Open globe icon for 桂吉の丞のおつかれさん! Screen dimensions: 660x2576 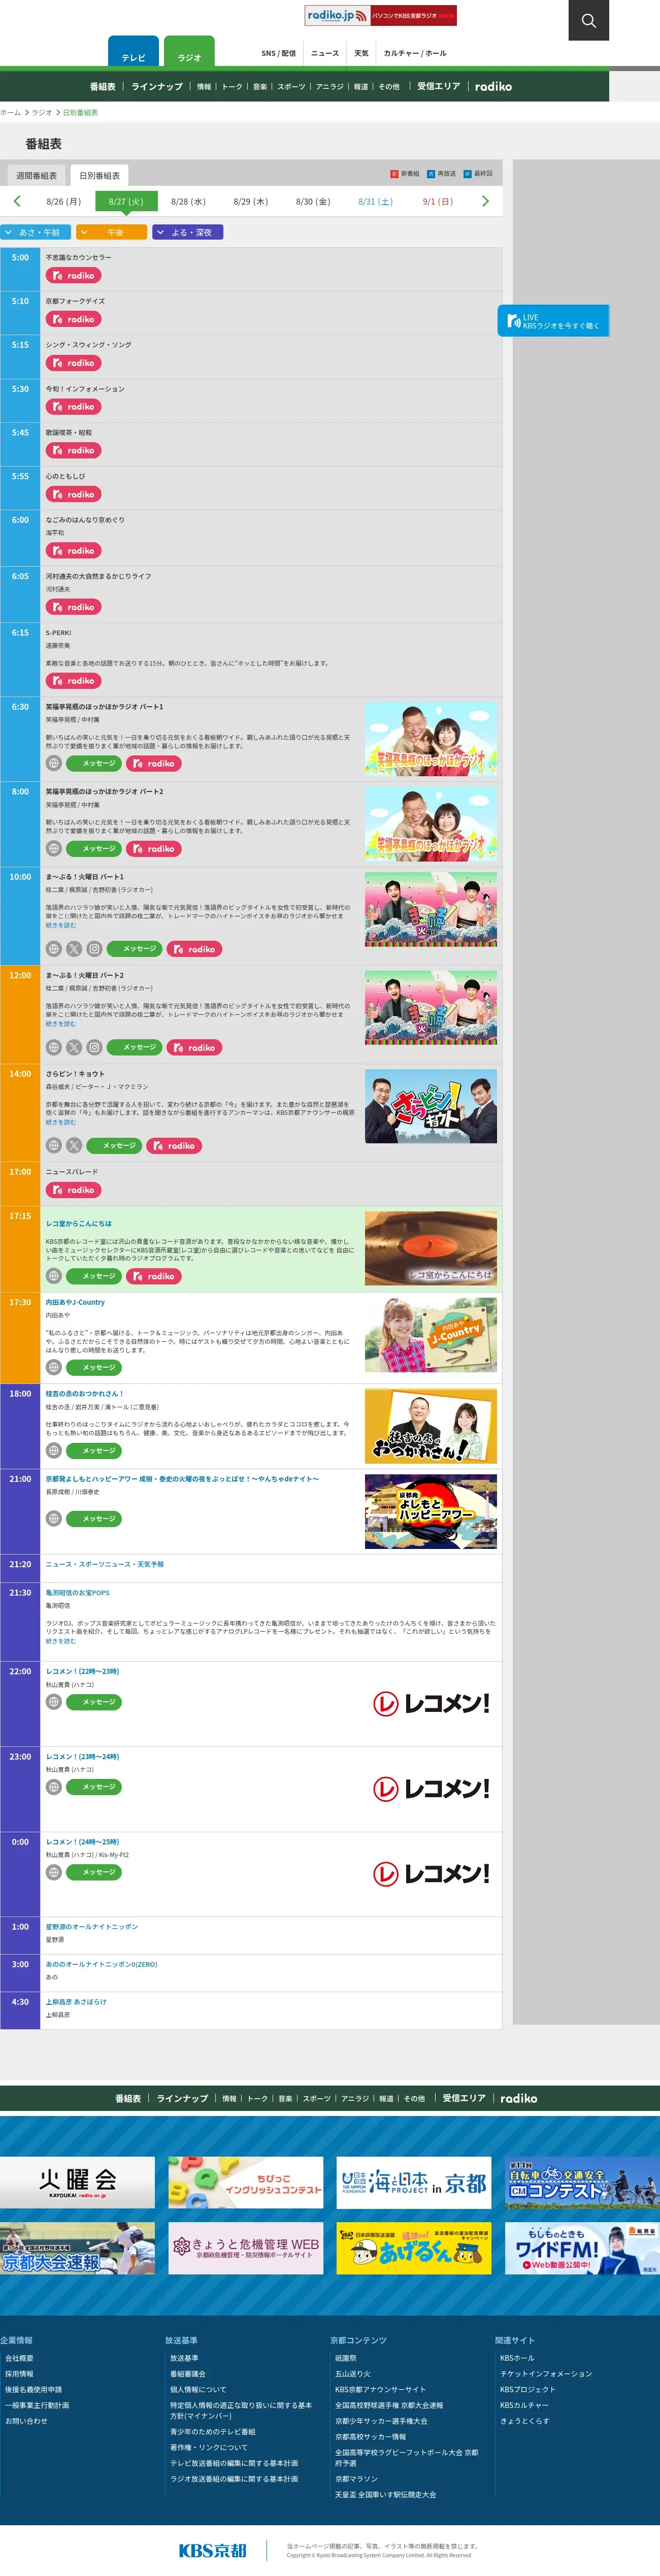pyautogui.click(x=54, y=1450)
